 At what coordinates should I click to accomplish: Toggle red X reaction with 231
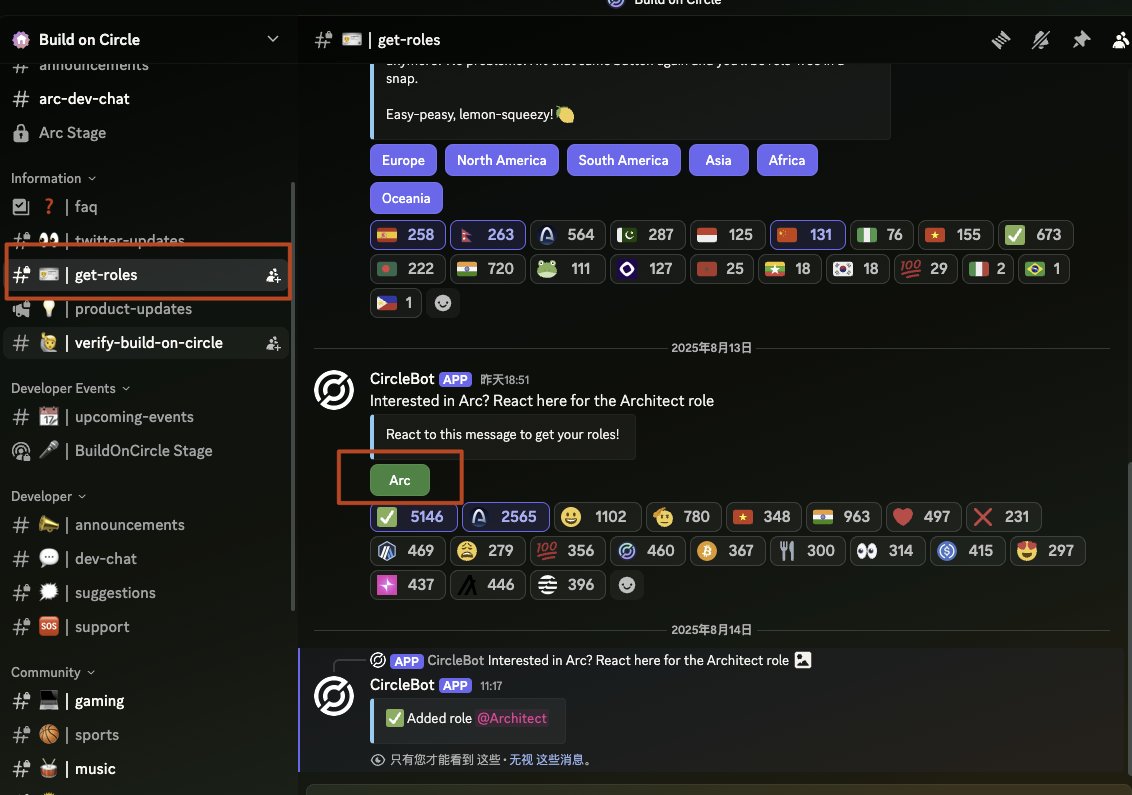(x=1003, y=517)
